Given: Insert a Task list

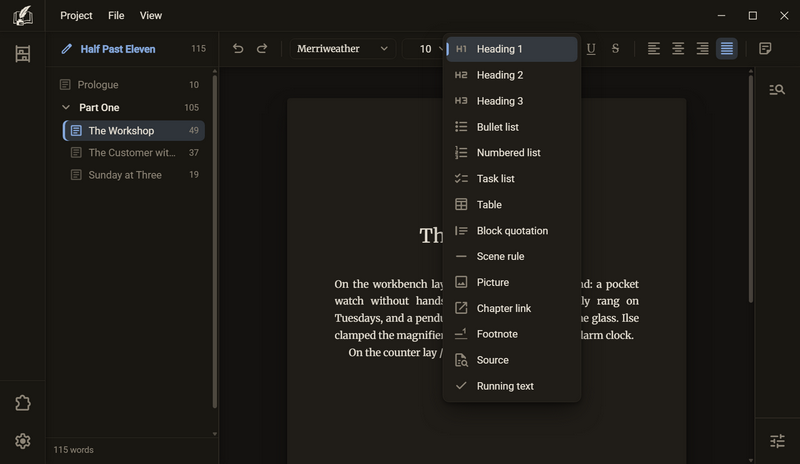Looking at the screenshot, I should (512, 179).
